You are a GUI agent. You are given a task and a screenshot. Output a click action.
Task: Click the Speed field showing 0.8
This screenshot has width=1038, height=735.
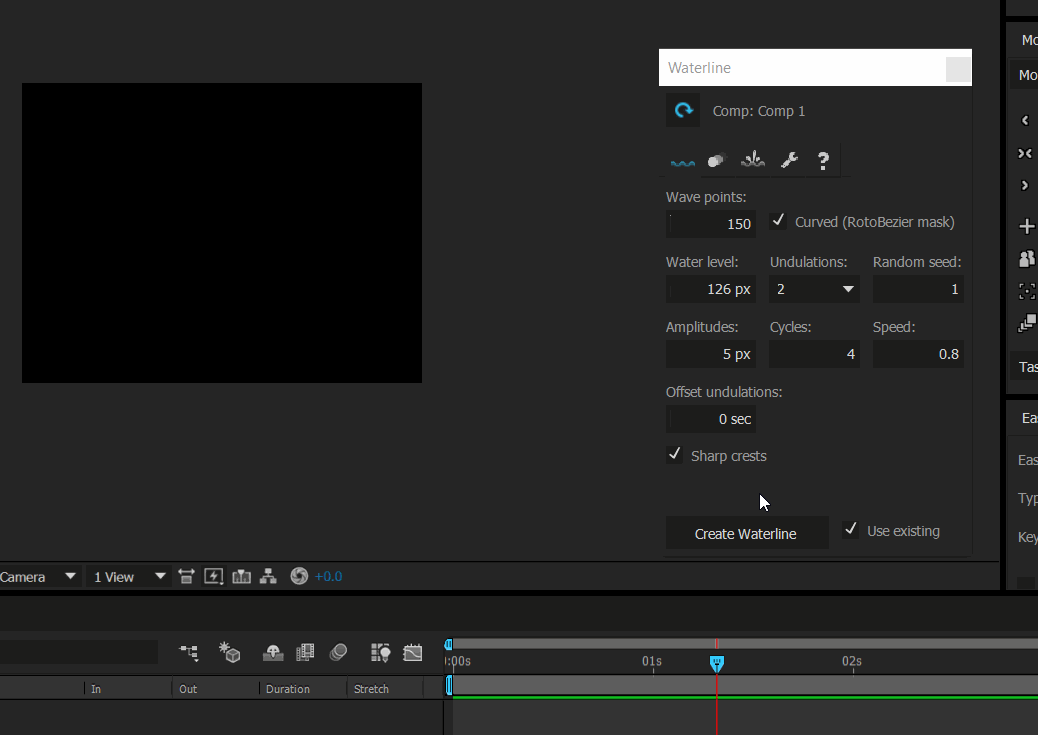tap(918, 354)
